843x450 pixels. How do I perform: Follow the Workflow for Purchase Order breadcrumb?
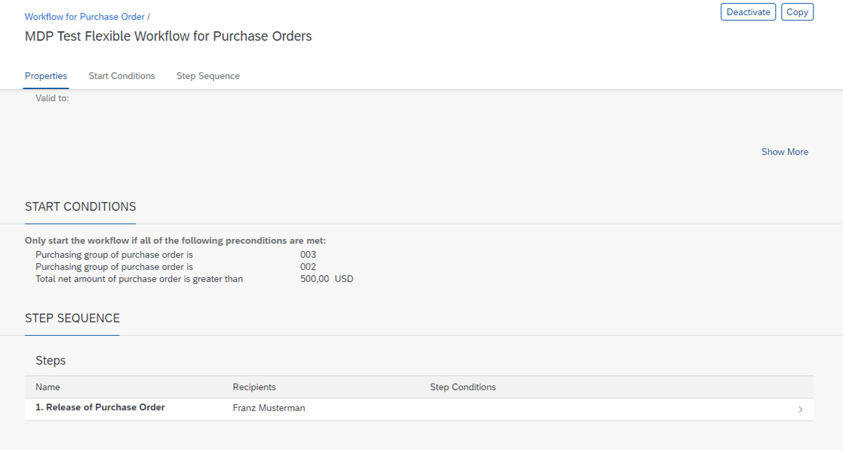click(x=85, y=17)
